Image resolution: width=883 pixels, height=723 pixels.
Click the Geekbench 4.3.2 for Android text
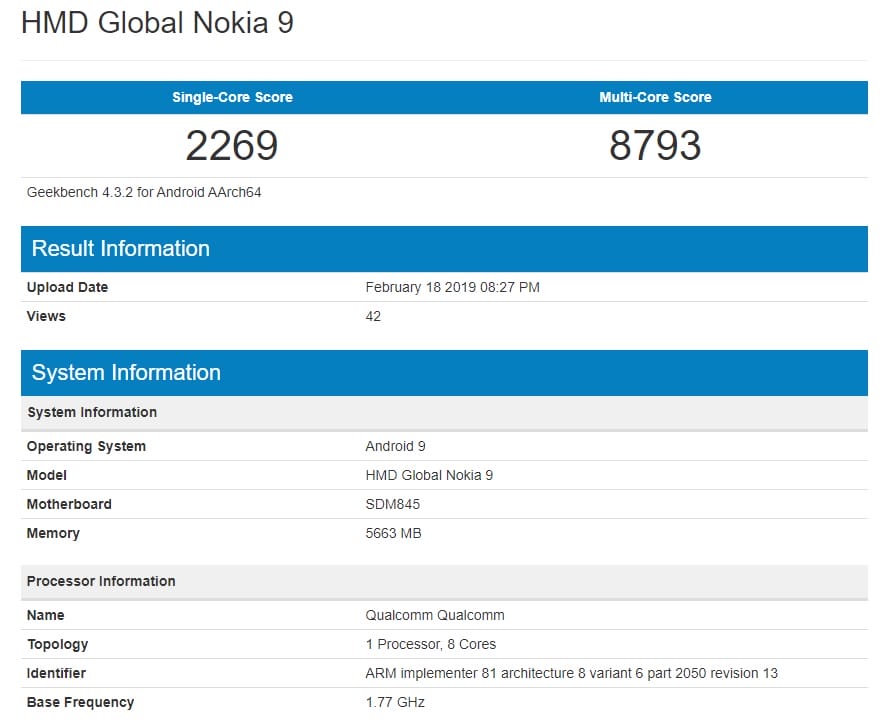144,192
